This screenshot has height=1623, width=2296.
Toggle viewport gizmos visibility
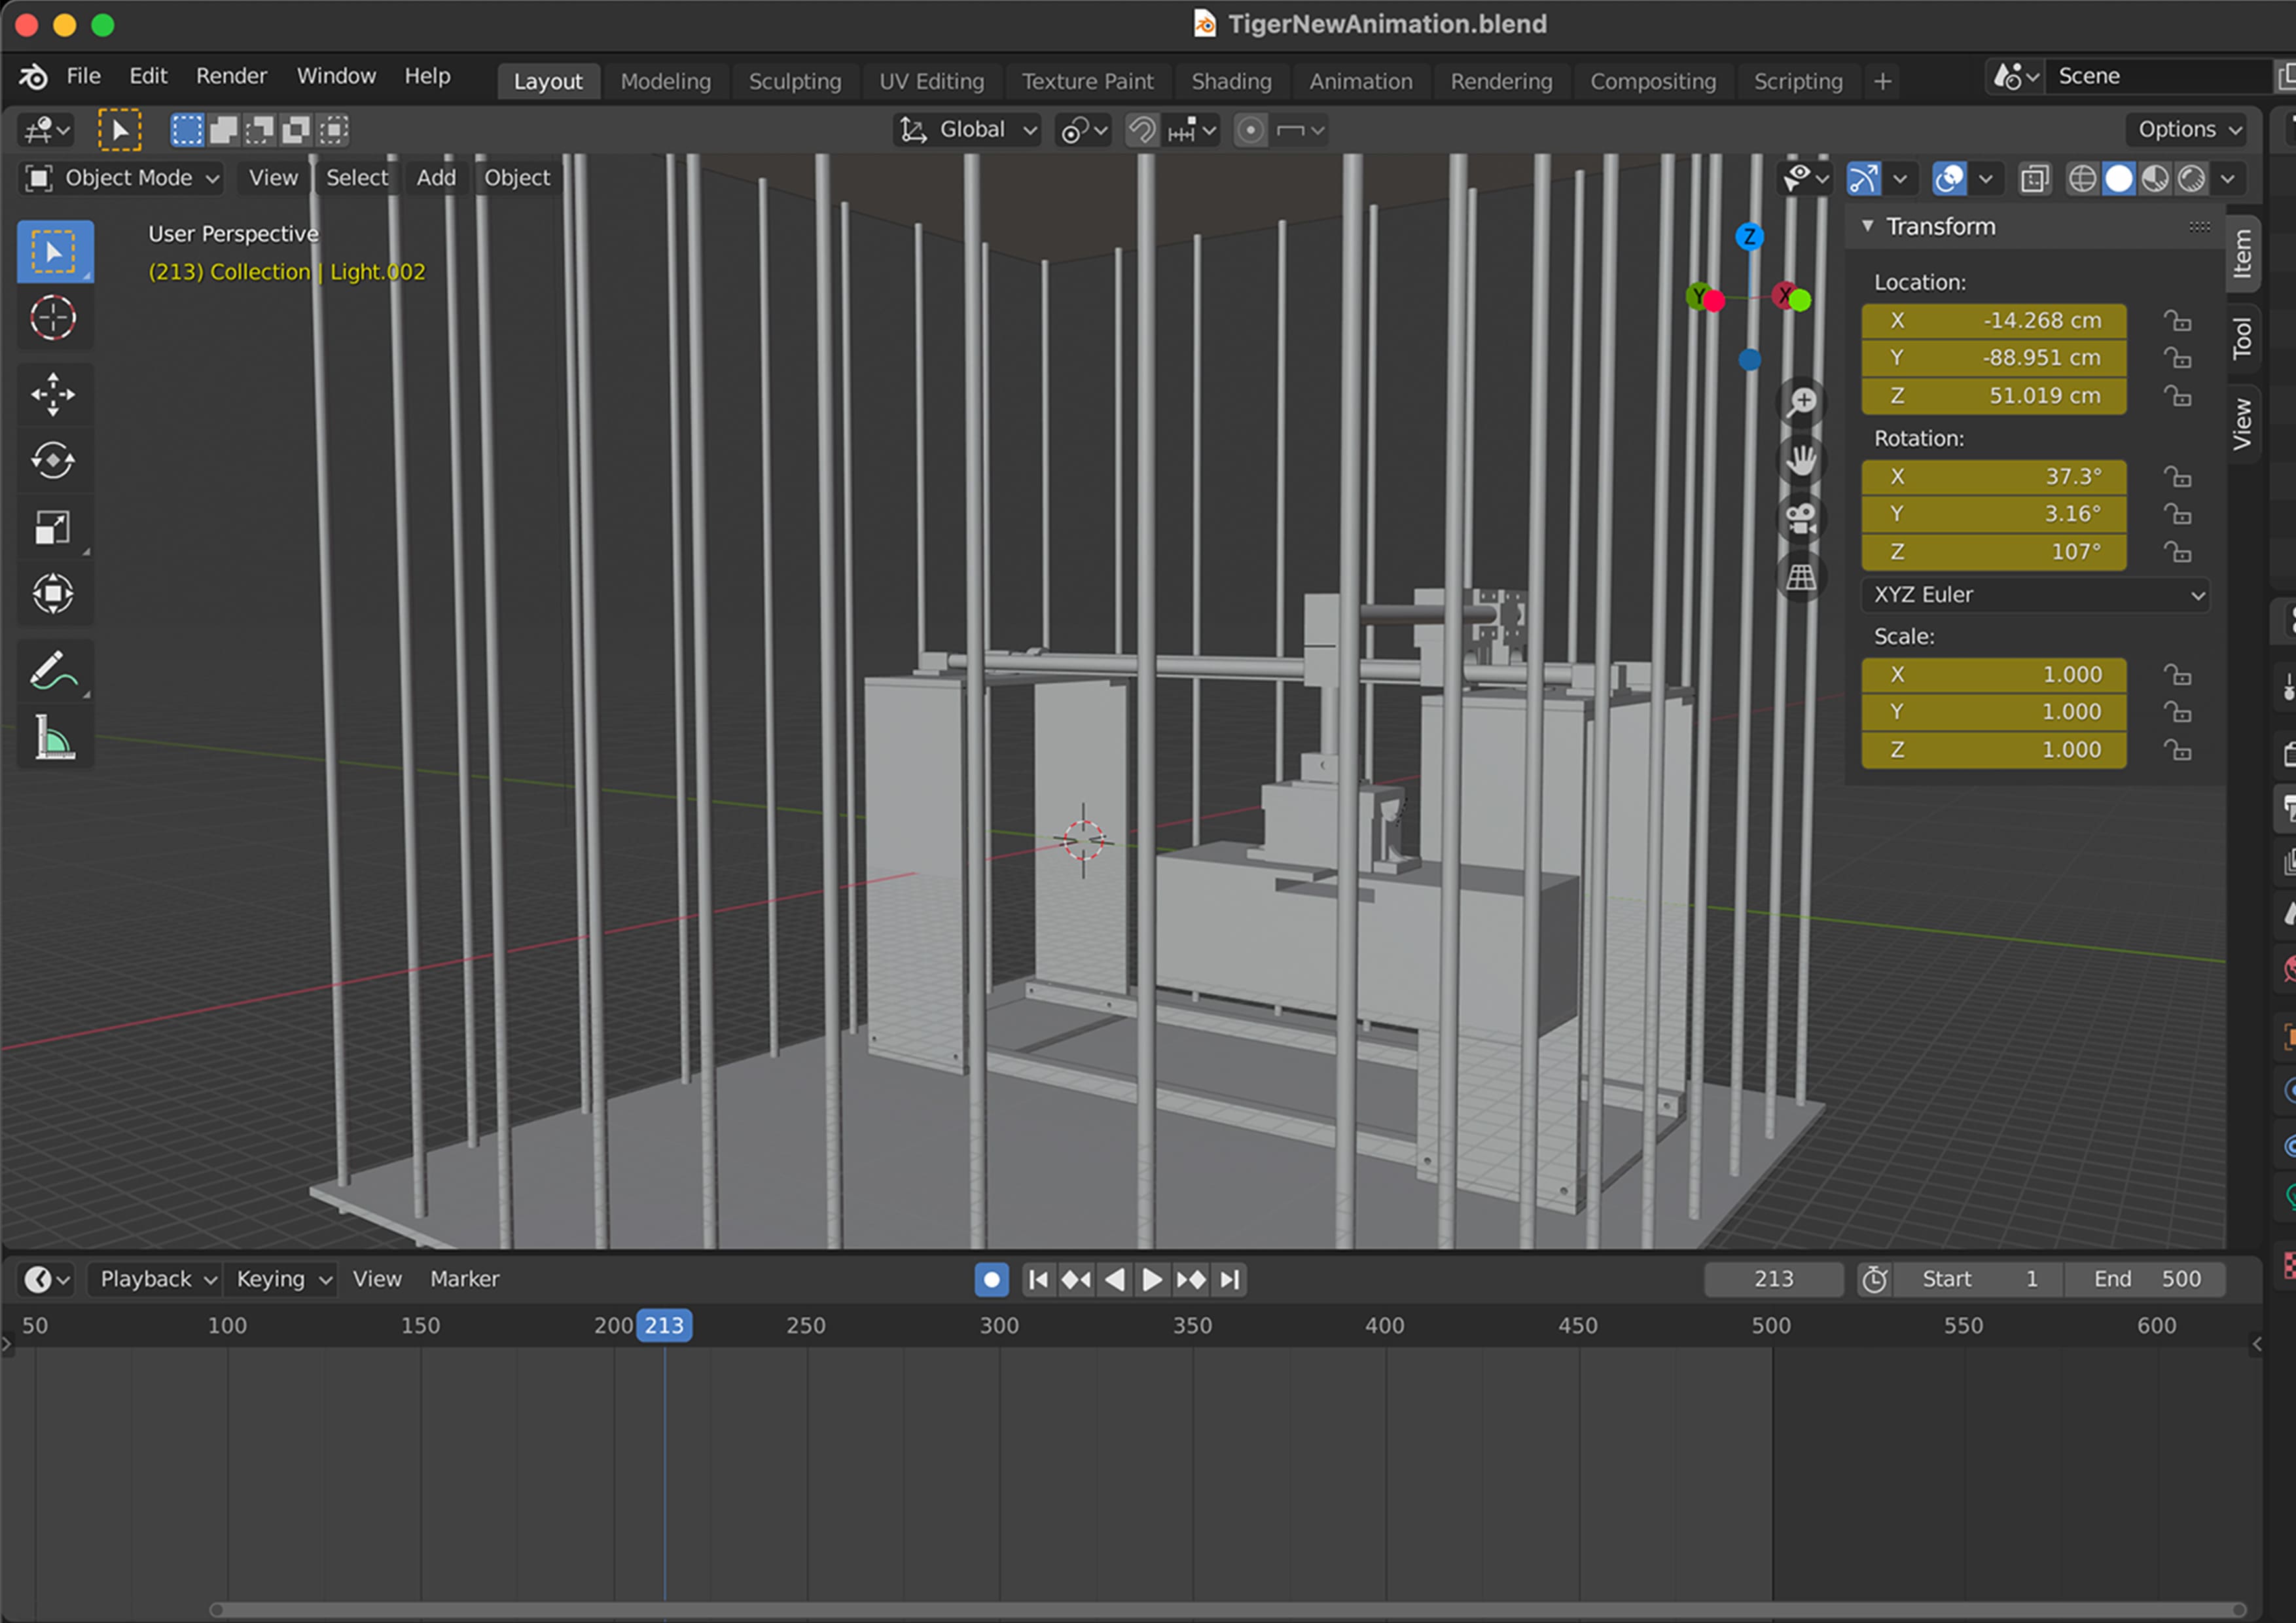click(x=1864, y=179)
